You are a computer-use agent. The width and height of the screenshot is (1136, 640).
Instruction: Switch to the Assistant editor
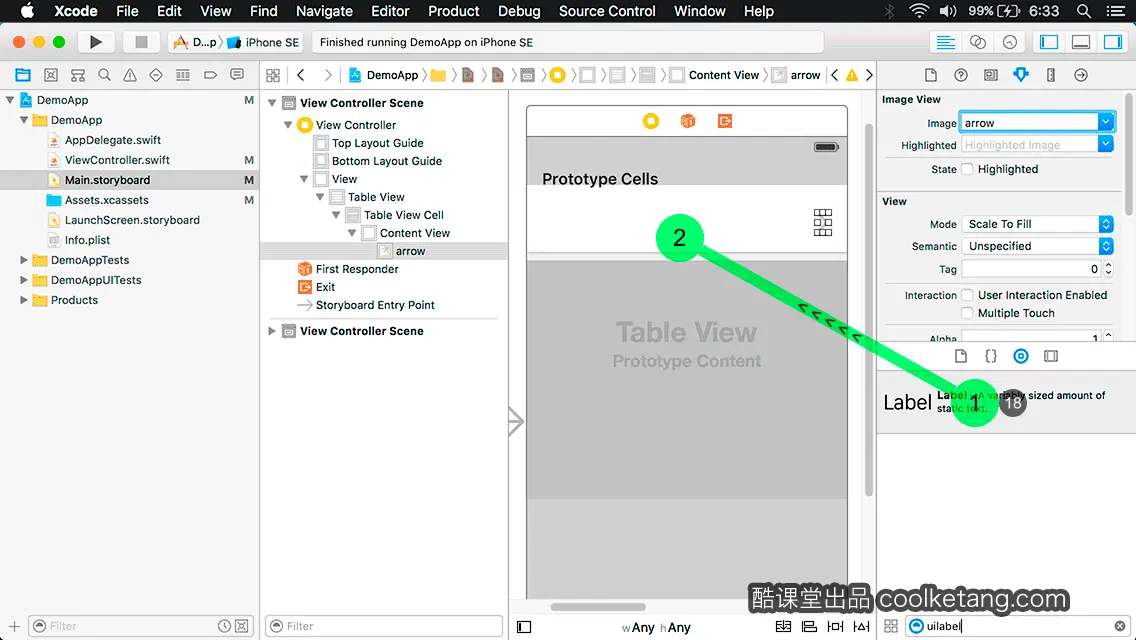pyautogui.click(x=977, y=42)
